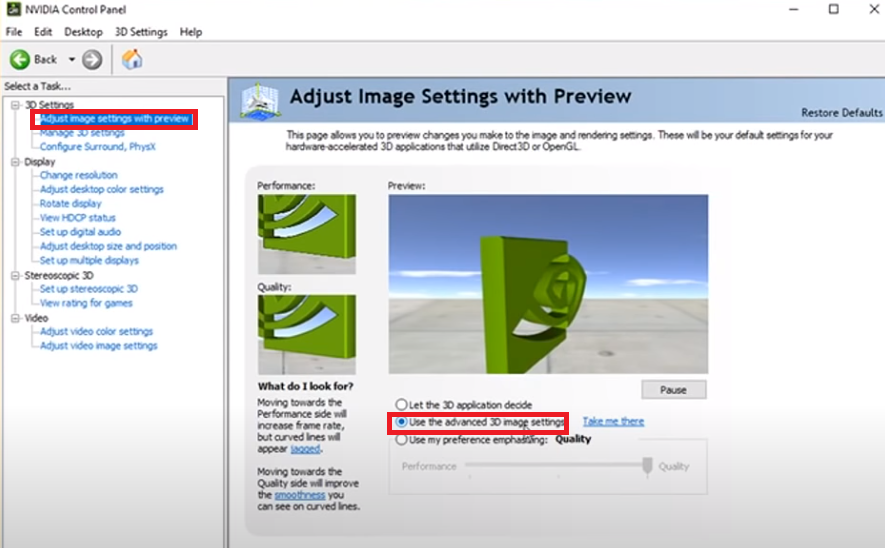Image resolution: width=885 pixels, height=548 pixels.
Task: Collapse the Stereoscopic 3D tree node
Action: (15, 275)
